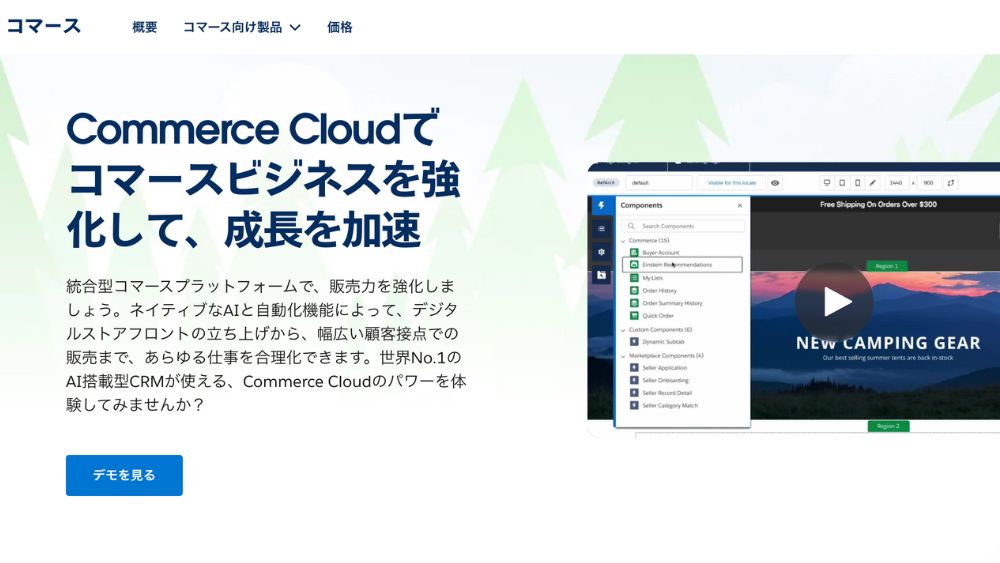
Task: Click Visible for this locale in the preview
Action: pyautogui.click(x=732, y=183)
